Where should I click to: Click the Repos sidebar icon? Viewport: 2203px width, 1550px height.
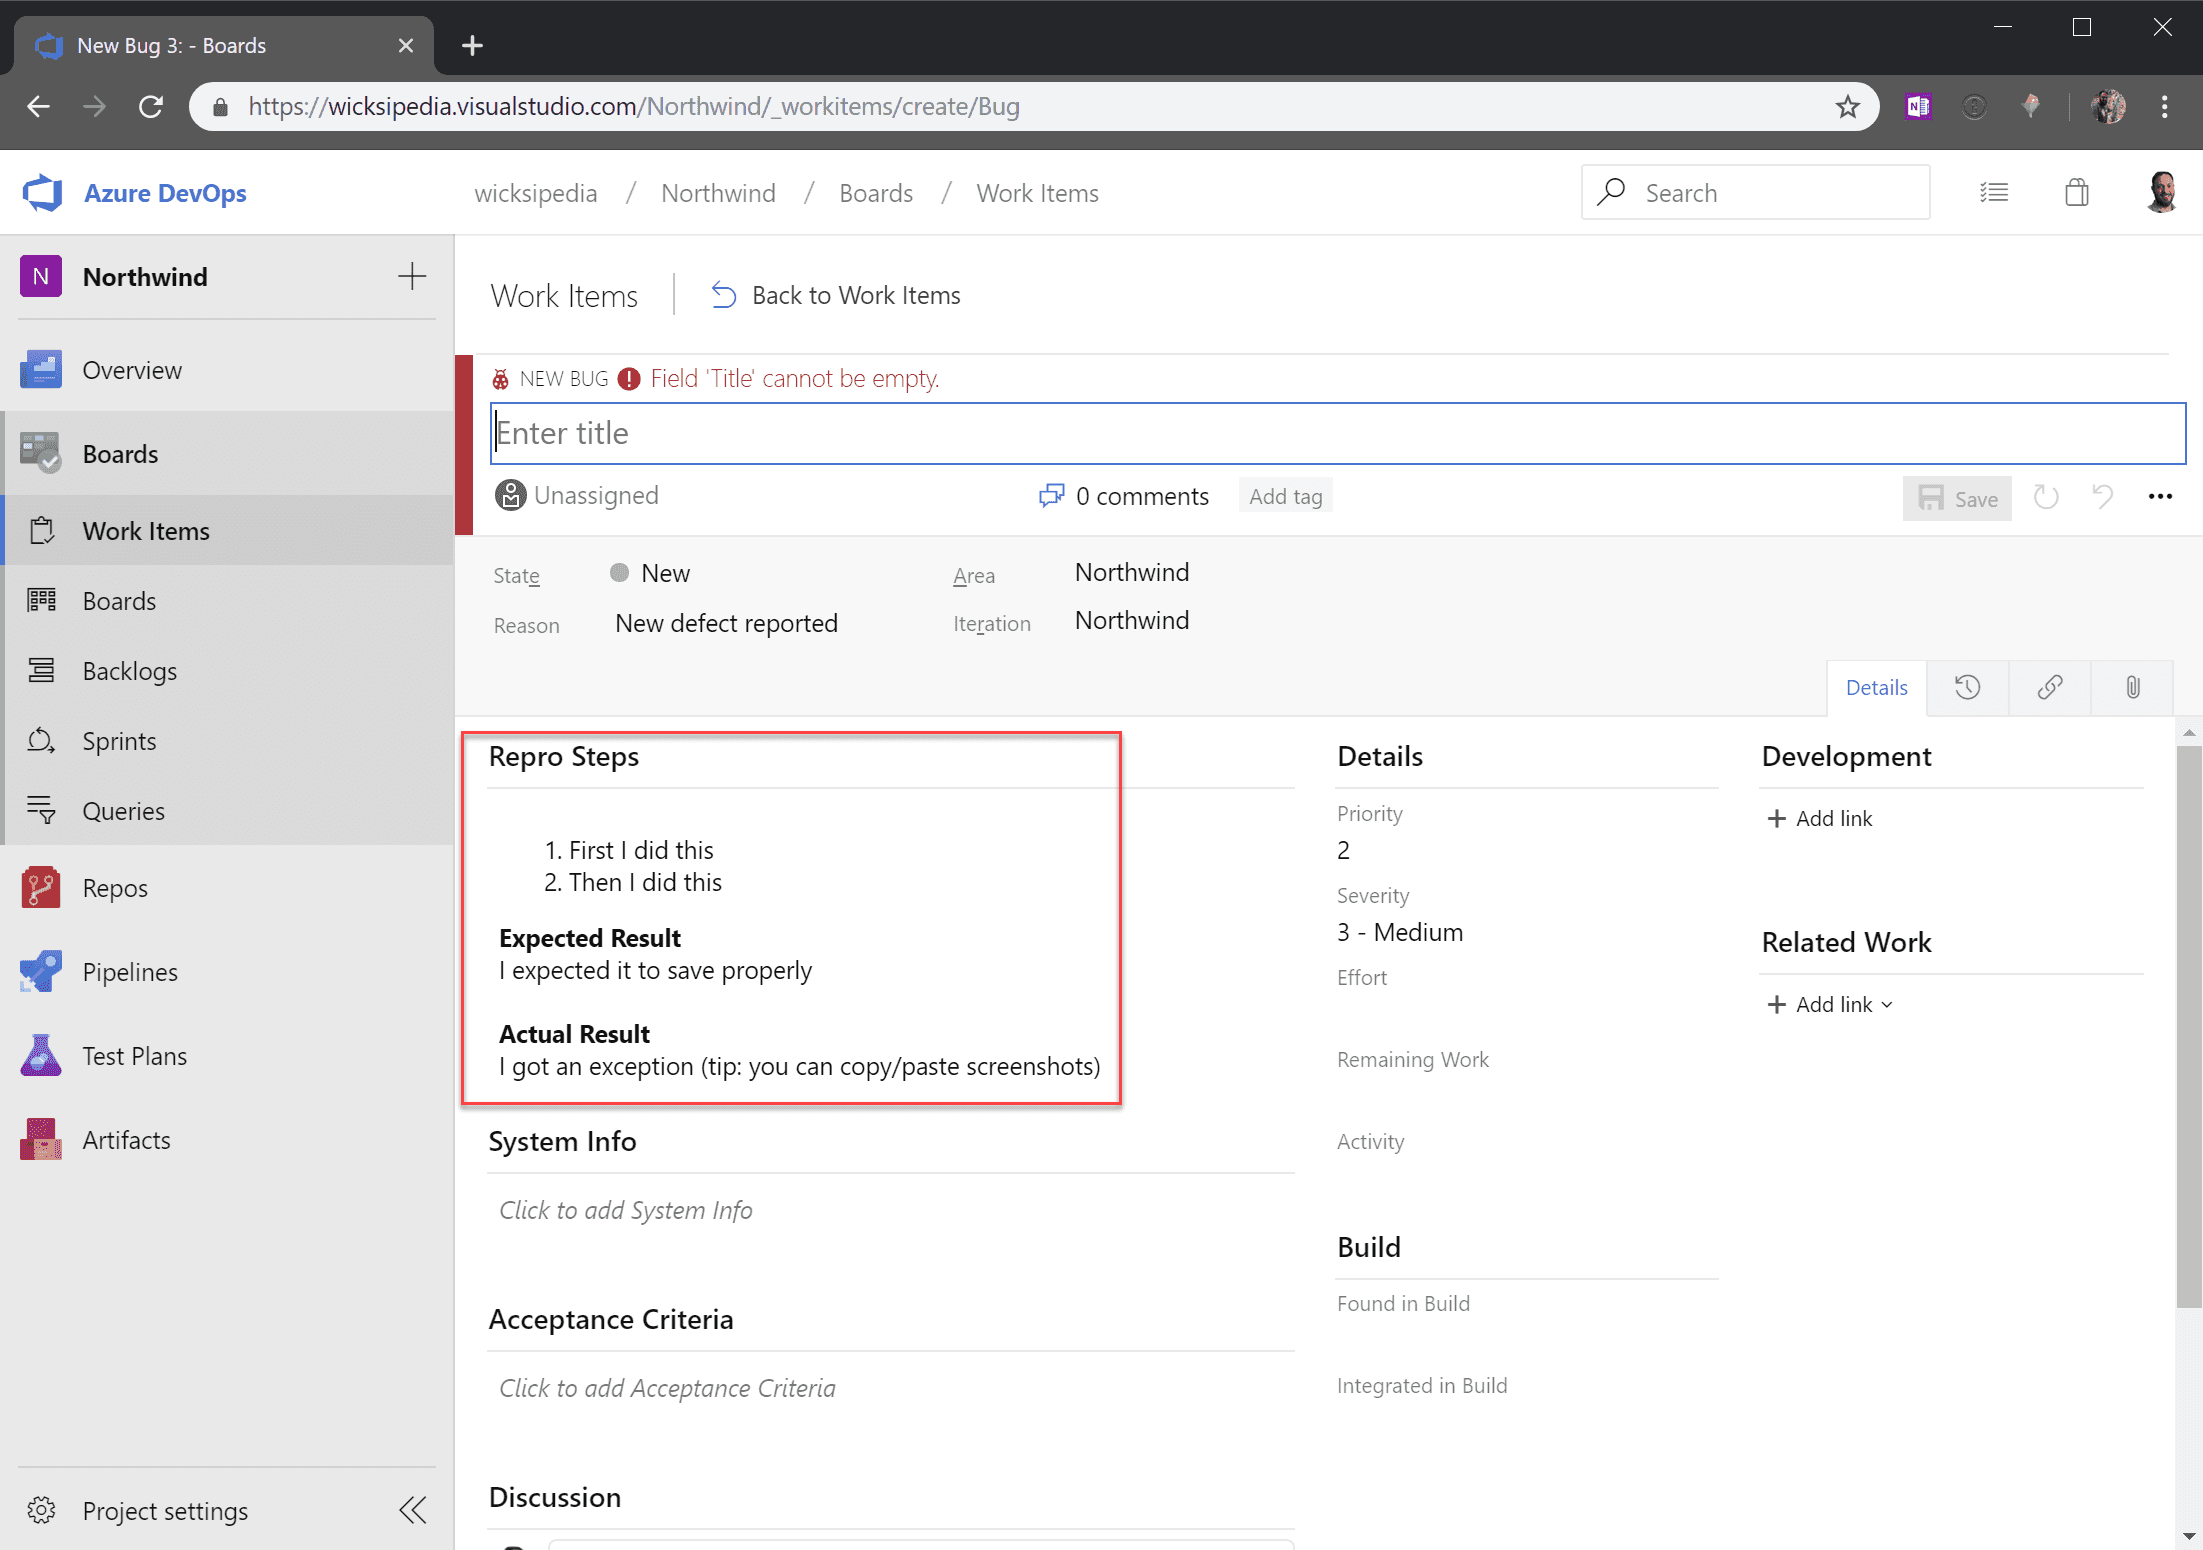coord(41,888)
